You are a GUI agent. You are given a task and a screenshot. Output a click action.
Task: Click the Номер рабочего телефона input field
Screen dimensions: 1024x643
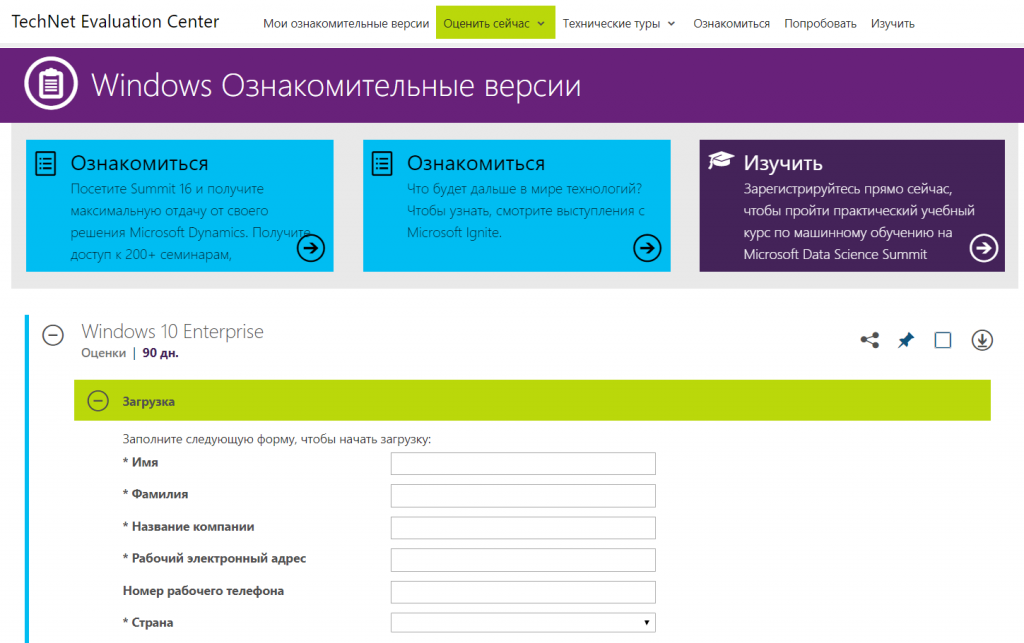(523, 591)
